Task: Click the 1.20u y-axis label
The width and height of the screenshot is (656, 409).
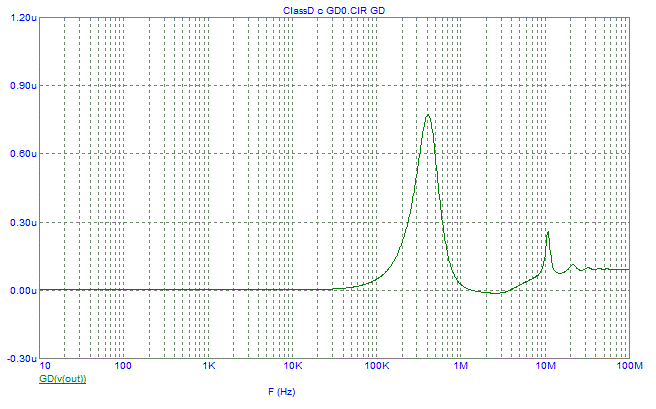Action: [x=23, y=18]
